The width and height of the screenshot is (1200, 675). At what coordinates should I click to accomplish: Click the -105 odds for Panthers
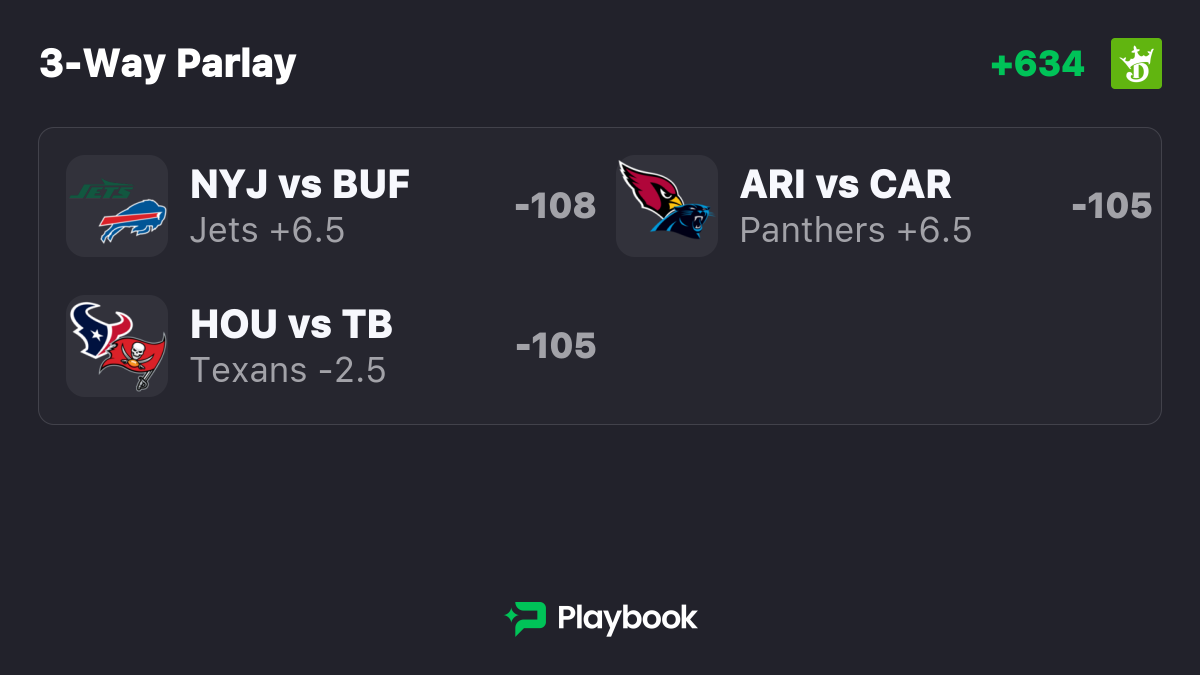(x=1112, y=206)
